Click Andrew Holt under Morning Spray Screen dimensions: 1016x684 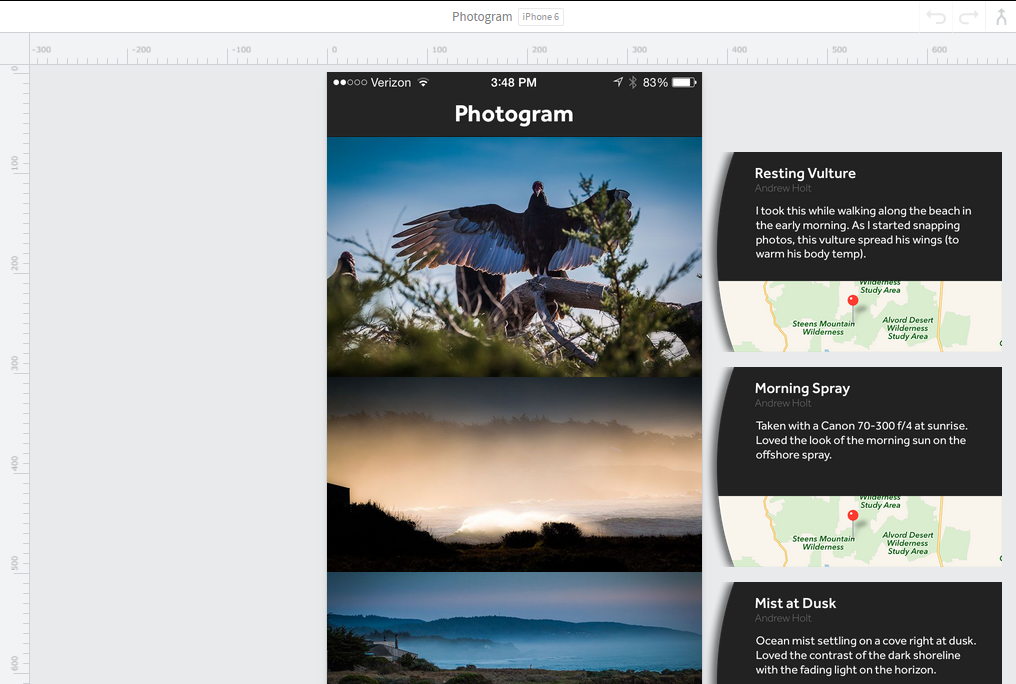[x=783, y=403]
